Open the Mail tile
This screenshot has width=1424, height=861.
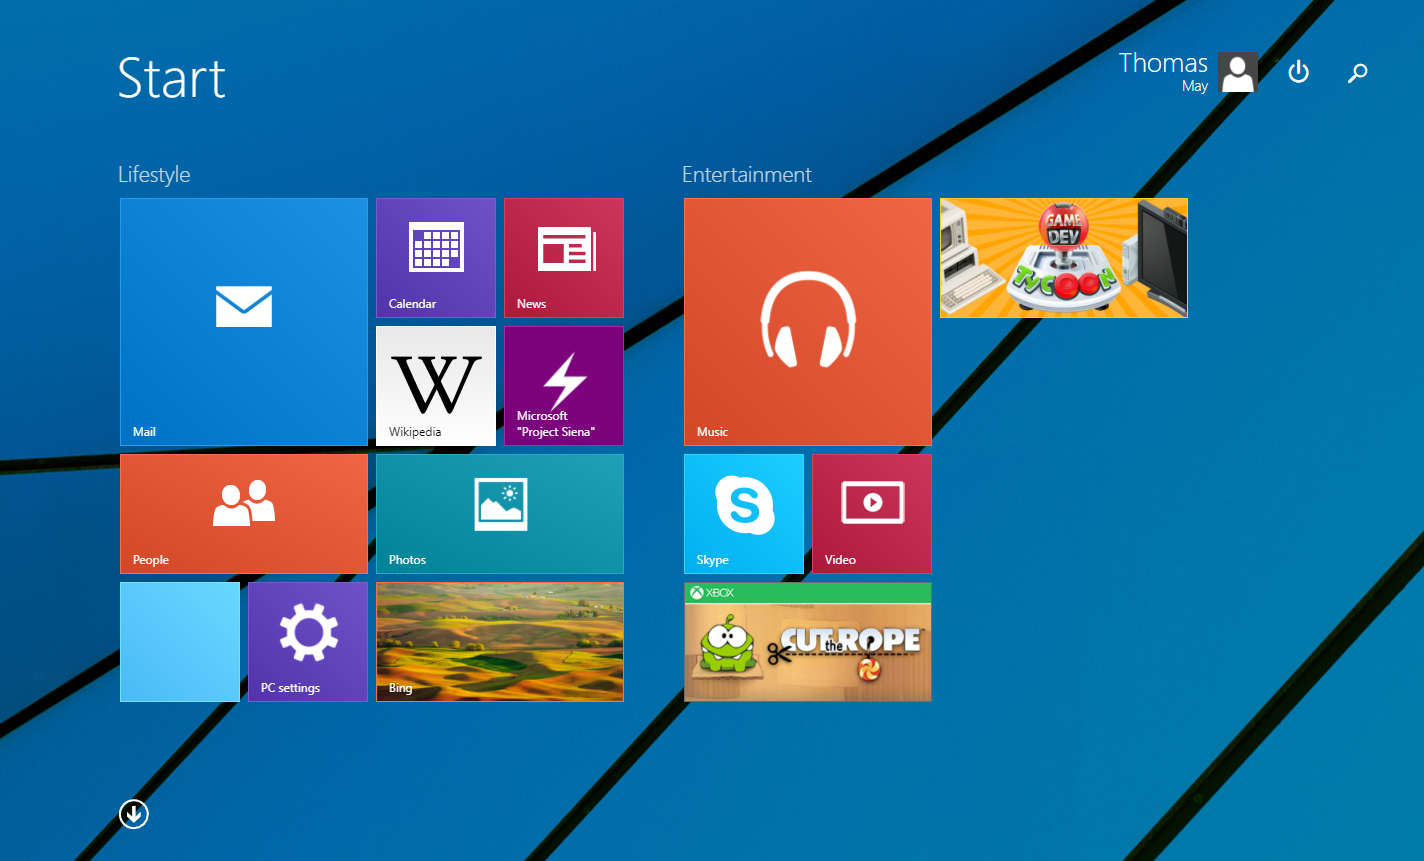(244, 322)
